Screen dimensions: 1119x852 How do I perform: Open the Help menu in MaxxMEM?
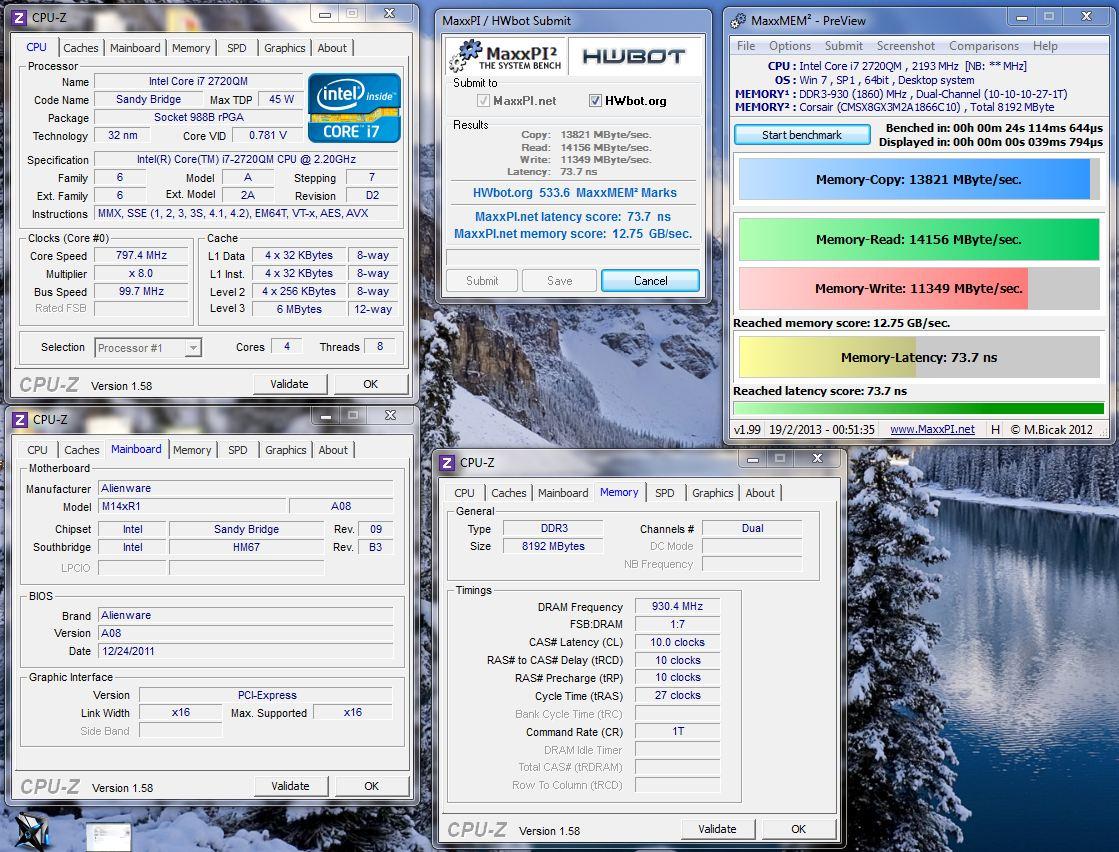coord(1045,46)
